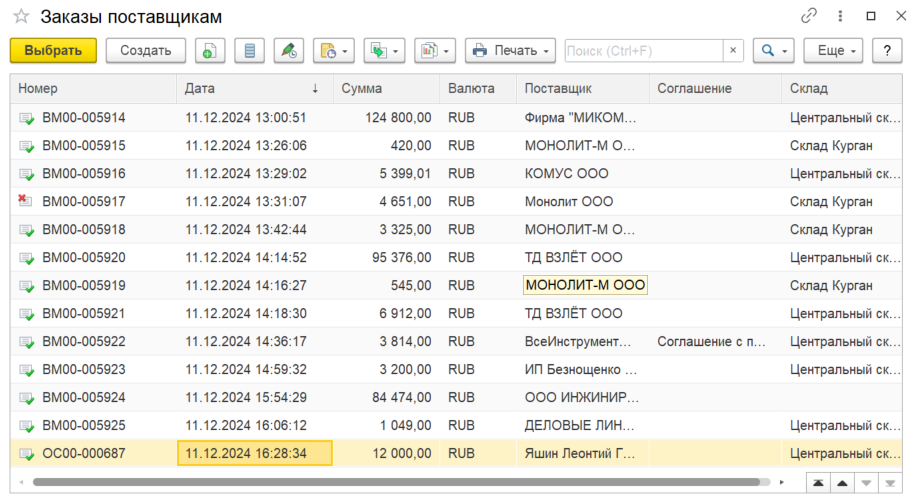Click posted document icon for ВМ00-005925
914x499 pixels.
[x=26, y=426]
